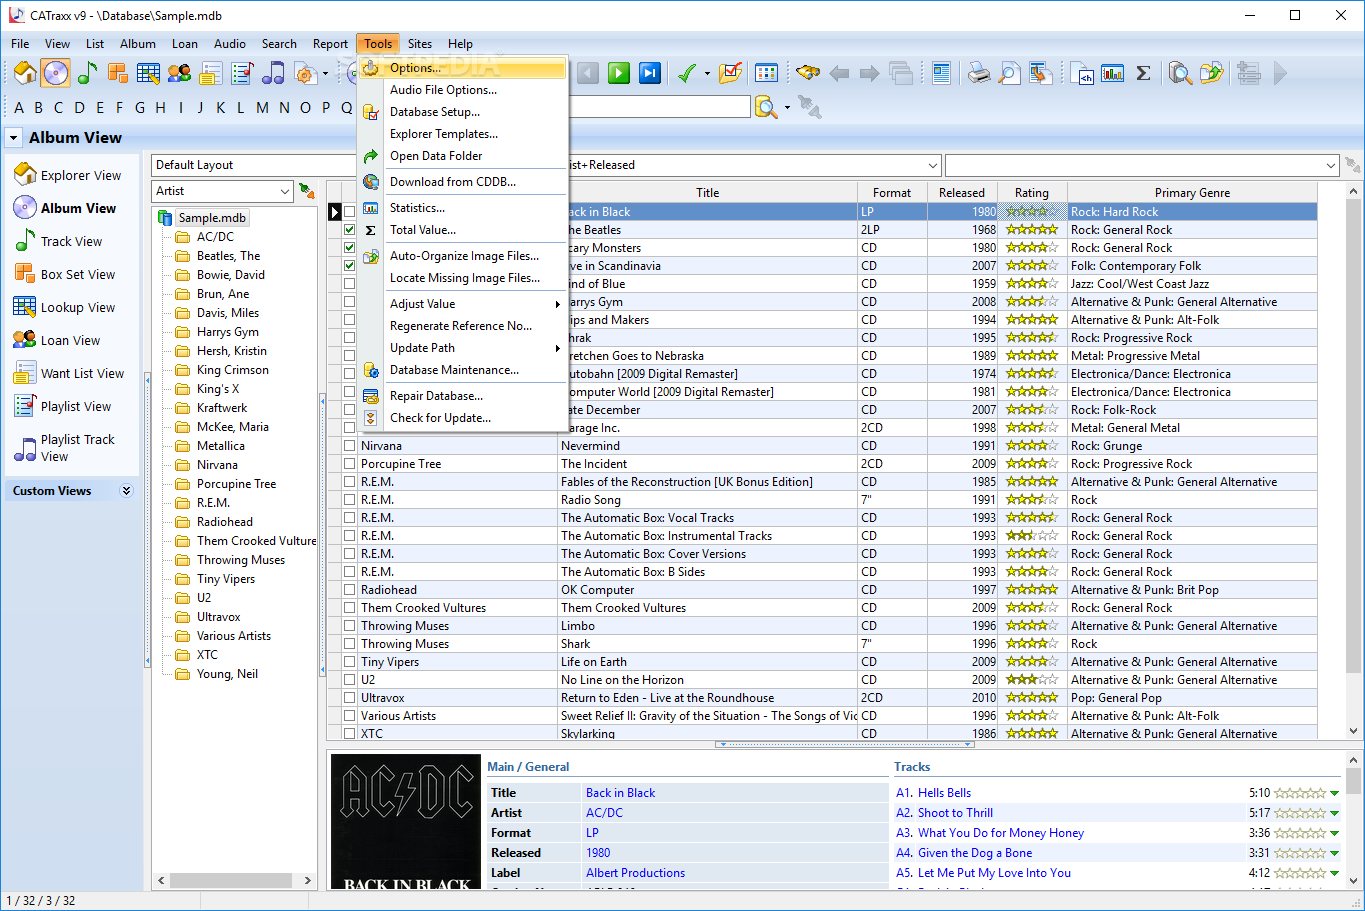Click the details page toolbar icon
This screenshot has width=1365, height=911.
(x=941, y=73)
